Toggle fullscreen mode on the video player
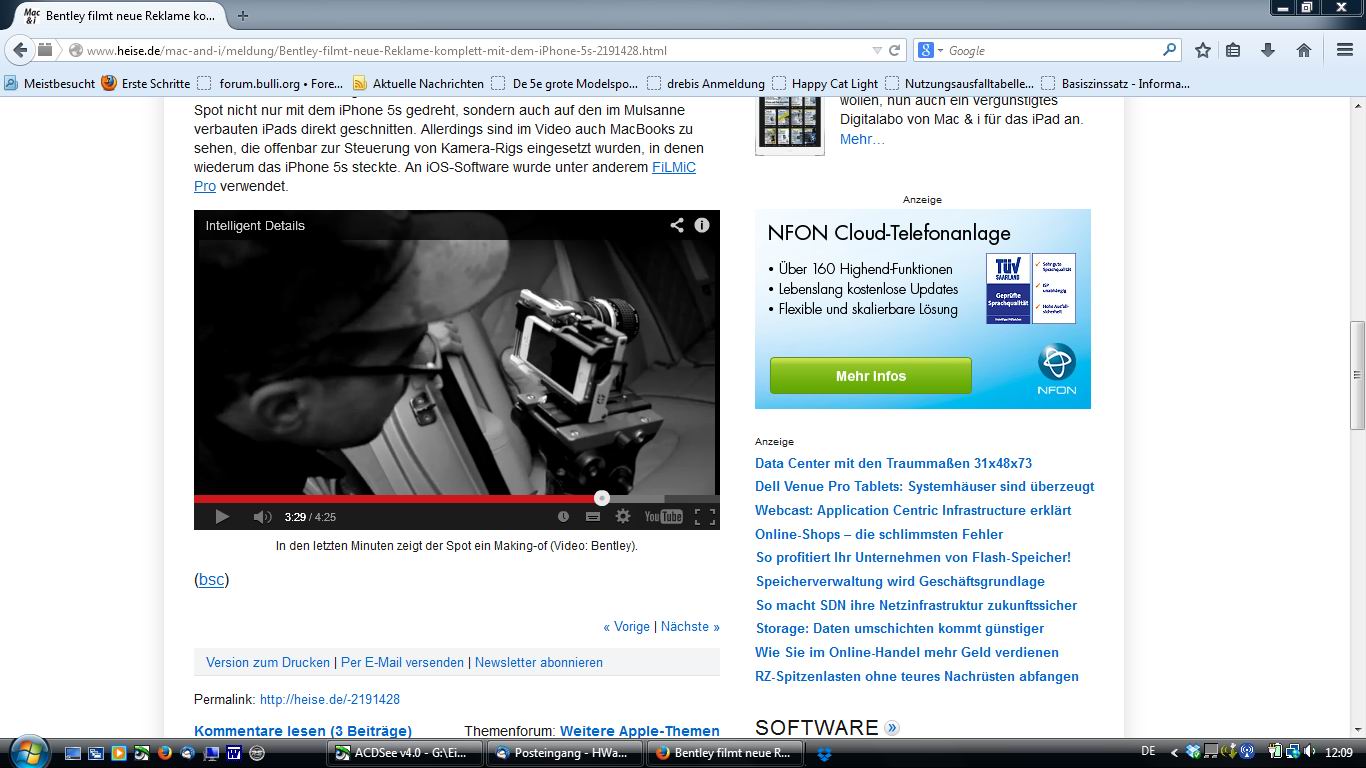This screenshot has width=1366, height=768. (705, 517)
